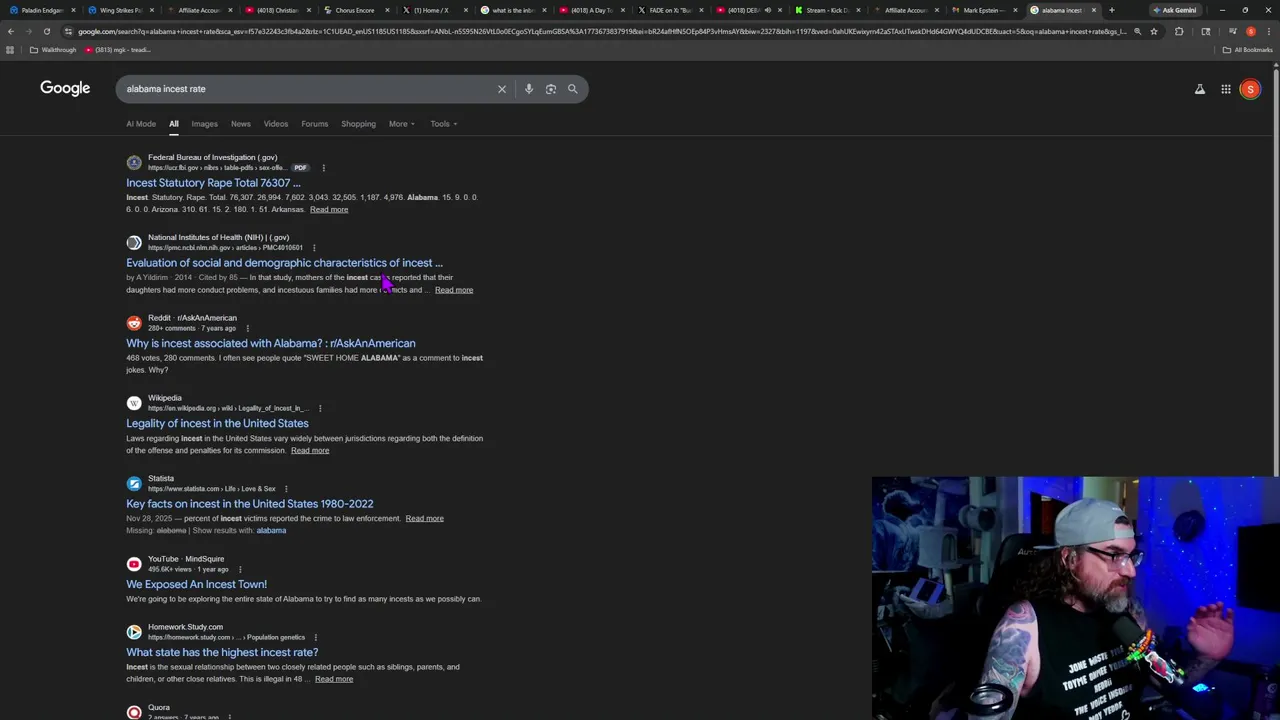Reload the page with the refresh icon
The image size is (1280, 720).
tap(46, 31)
